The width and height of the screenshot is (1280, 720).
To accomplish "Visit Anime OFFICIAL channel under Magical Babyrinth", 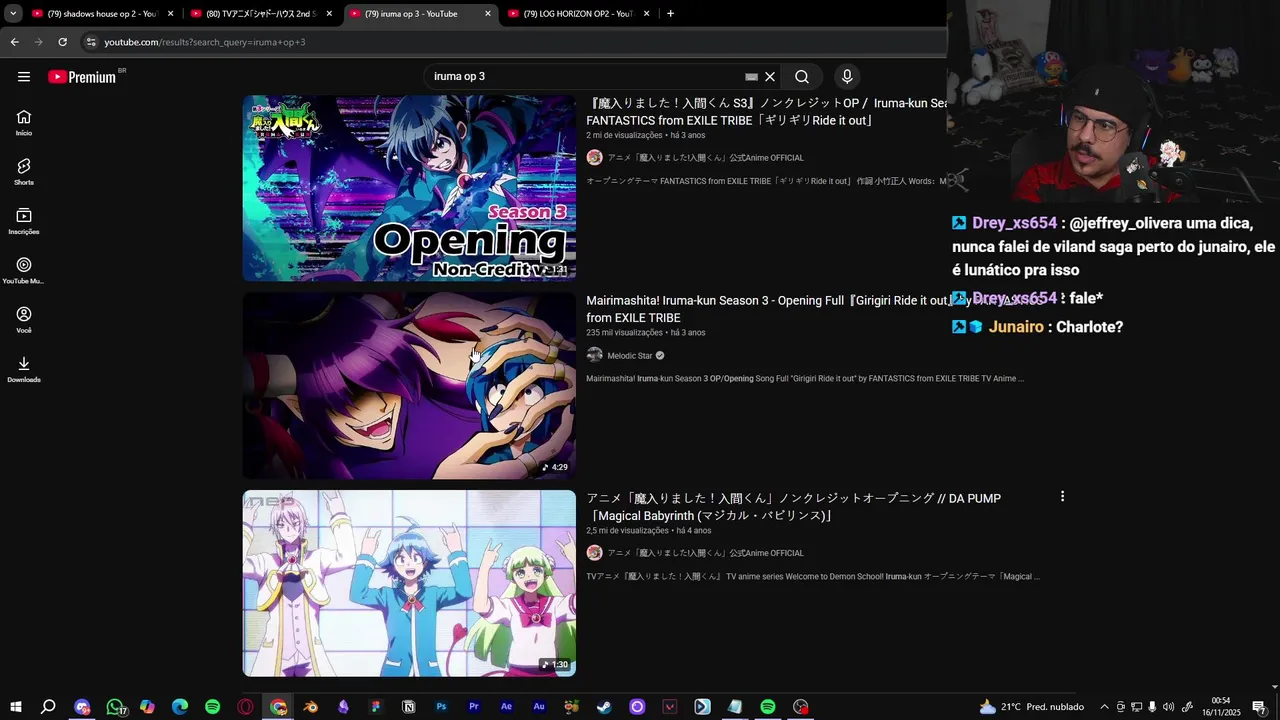I will [x=705, y=553].
